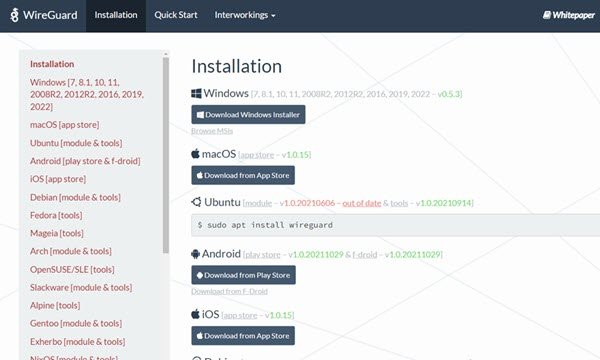The image size is (600, 360).
Task: Open the Browse MSIs link
Action: (212, 131)
